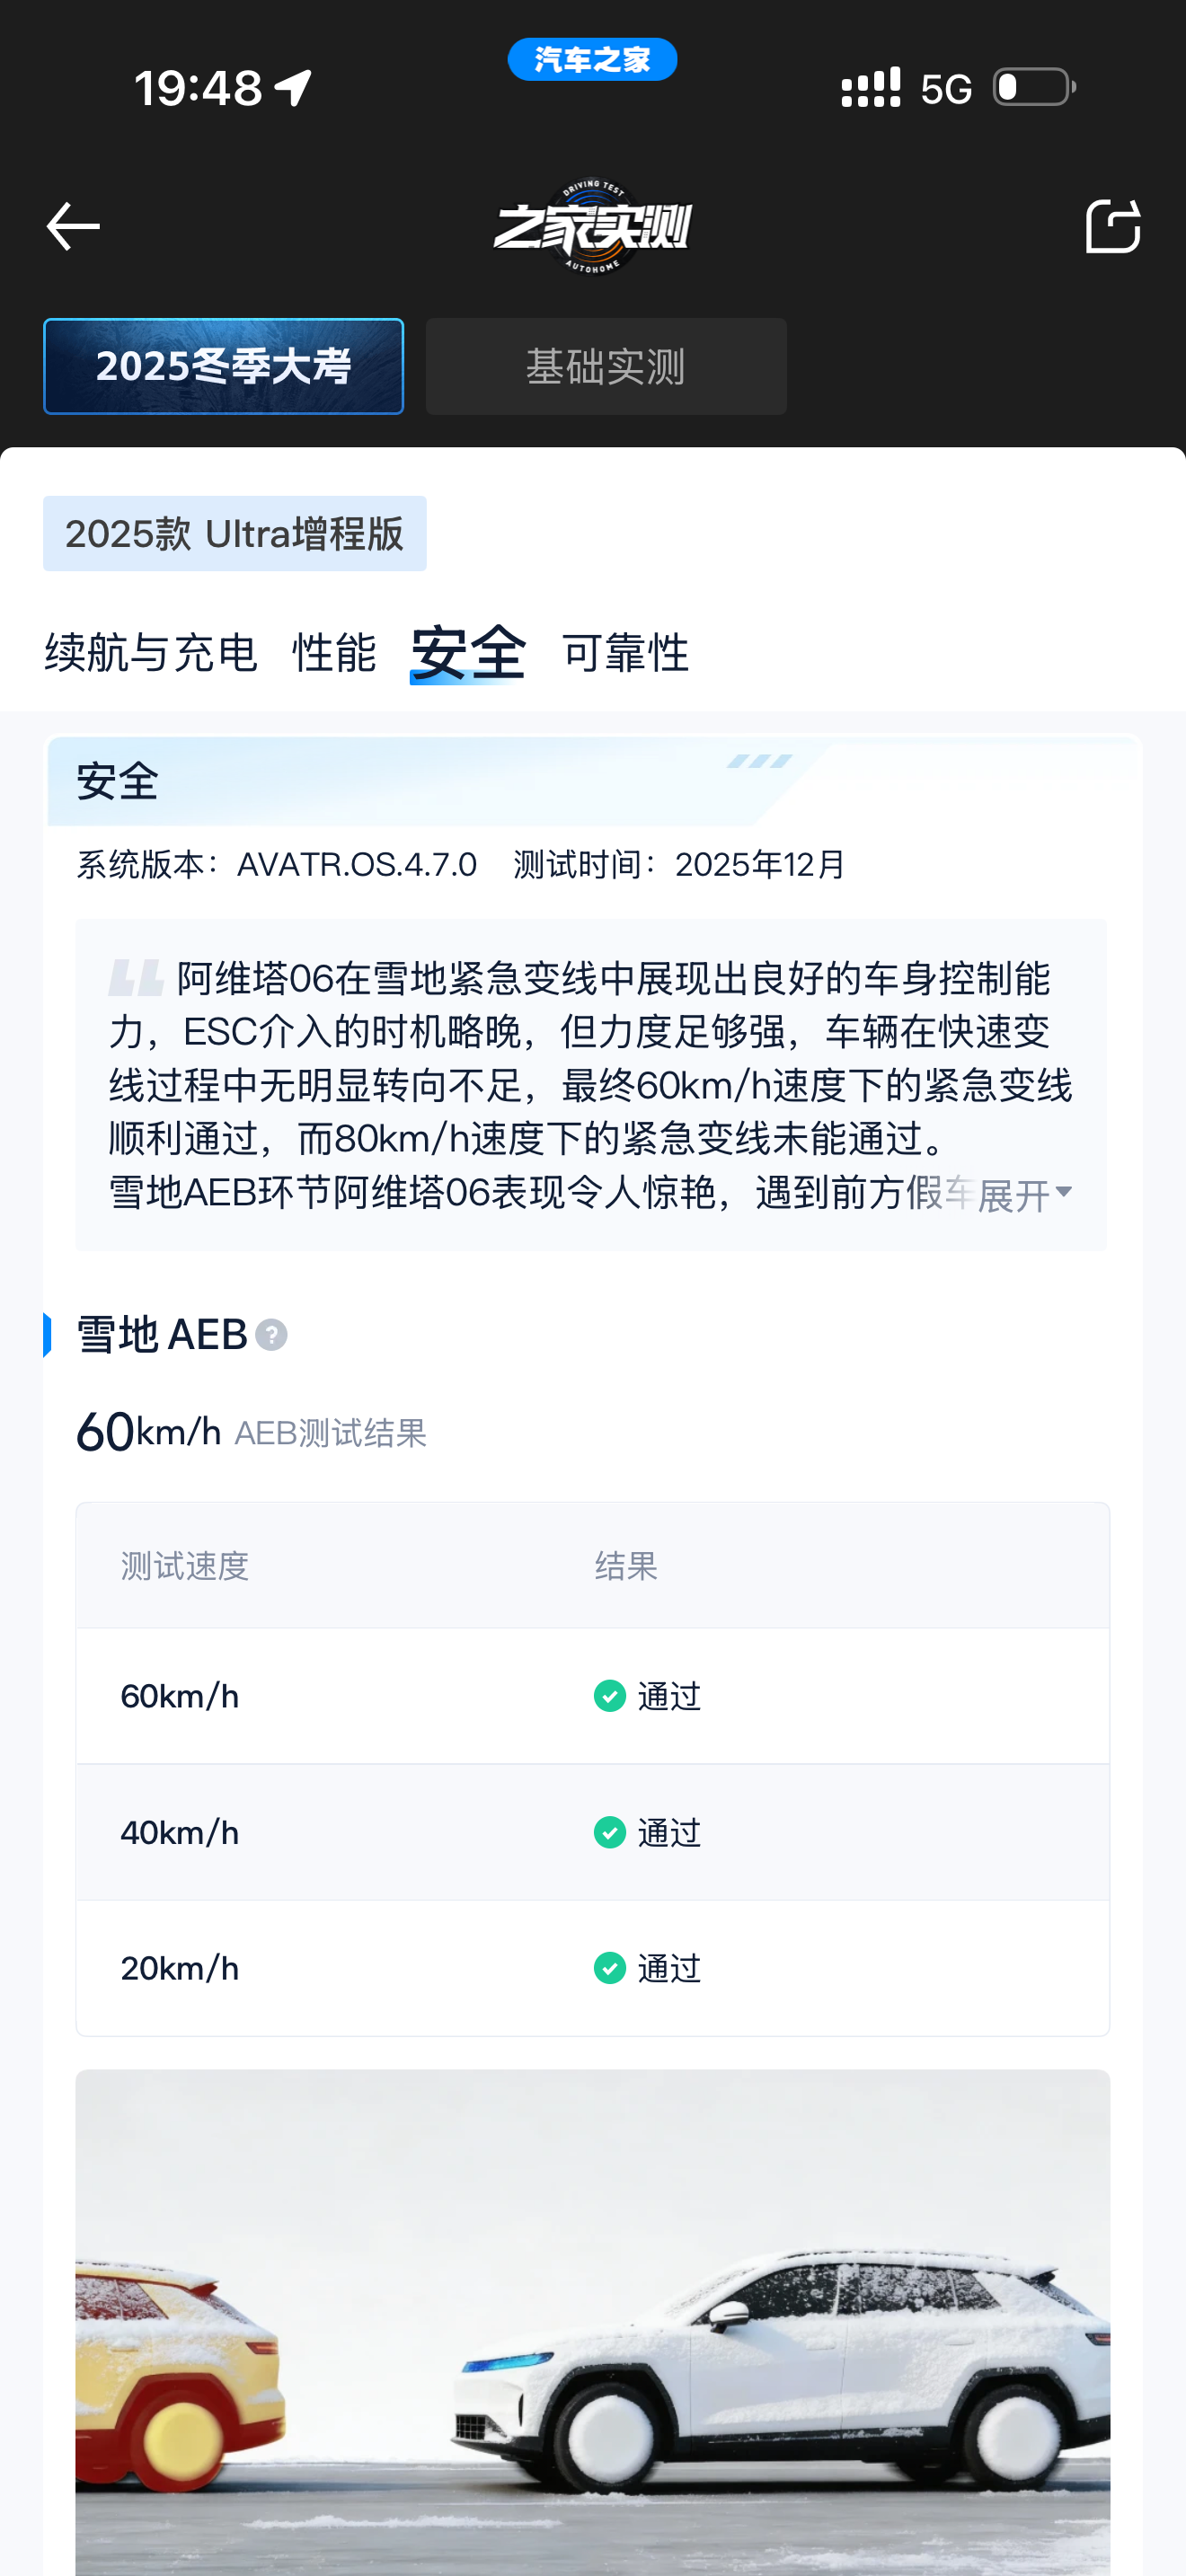Tap the share icon at top right

(1112, 226)
